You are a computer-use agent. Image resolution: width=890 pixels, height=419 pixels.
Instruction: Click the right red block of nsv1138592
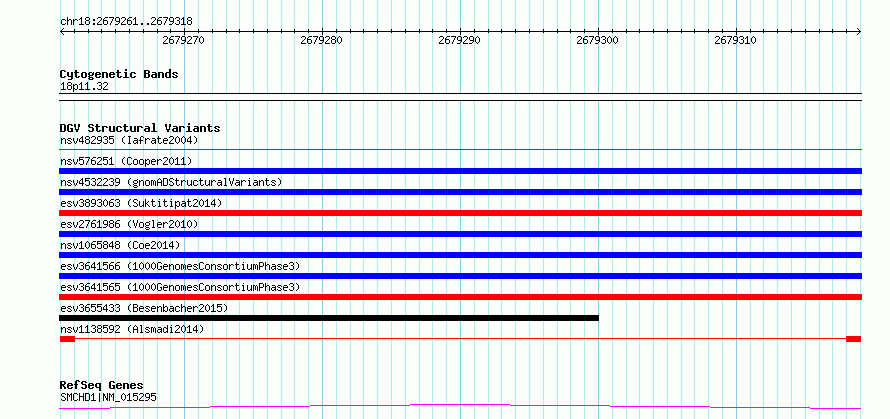point(854,339)
